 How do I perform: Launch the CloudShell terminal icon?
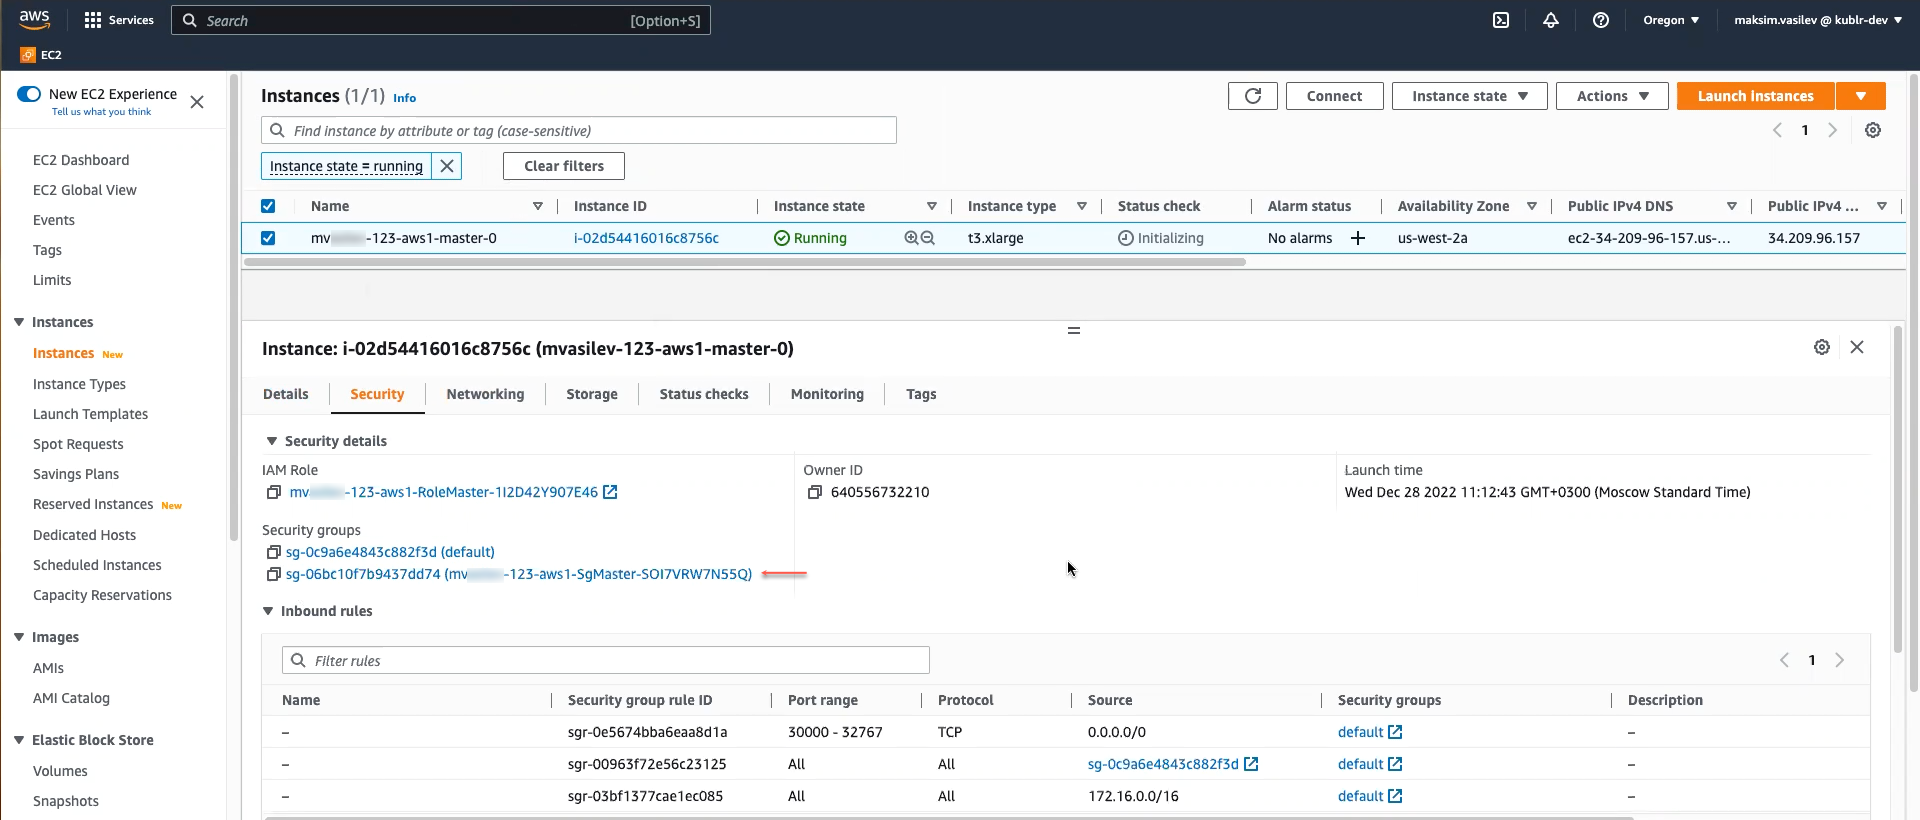click(1501, 20)
